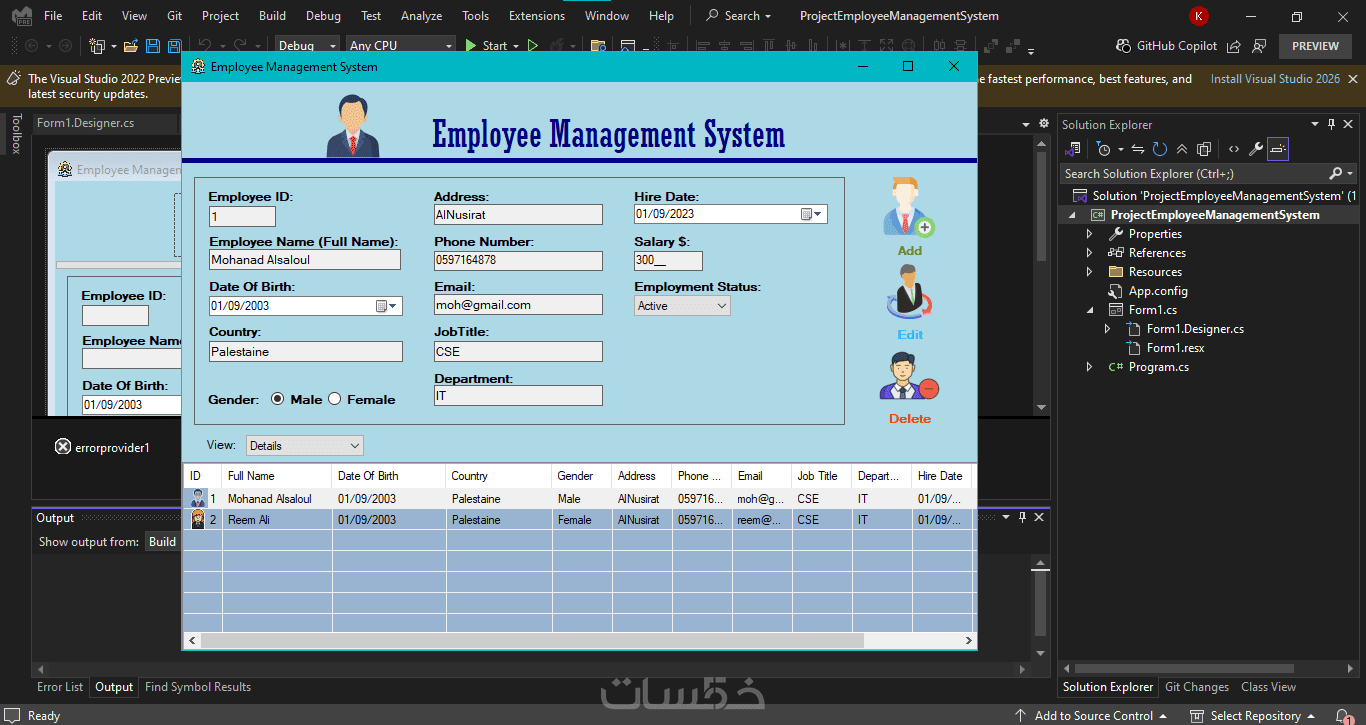This screenshot has width=1366, height=725.
Task: Click the Delete employee icon
Action: (909, 377)
